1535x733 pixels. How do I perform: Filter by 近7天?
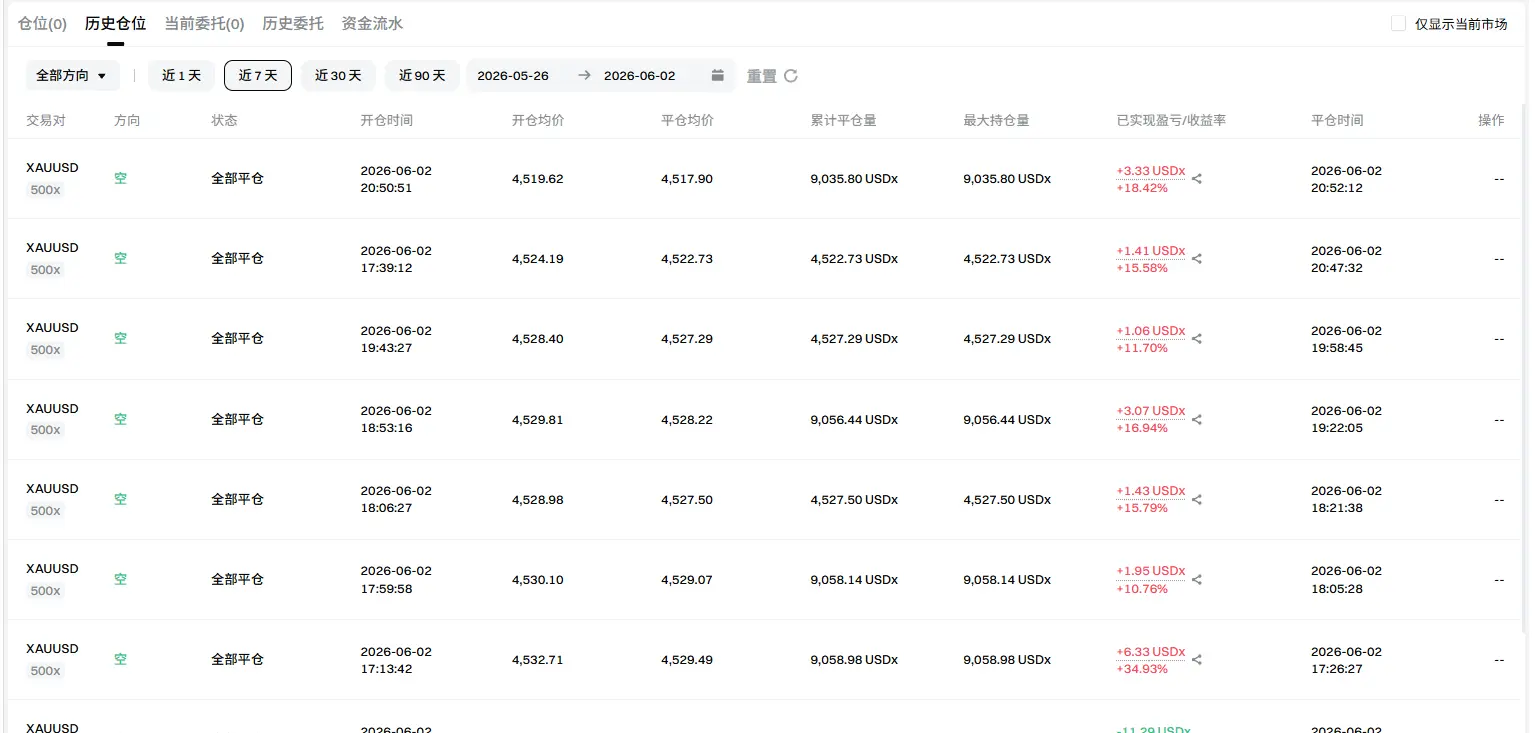click(258, 76)
